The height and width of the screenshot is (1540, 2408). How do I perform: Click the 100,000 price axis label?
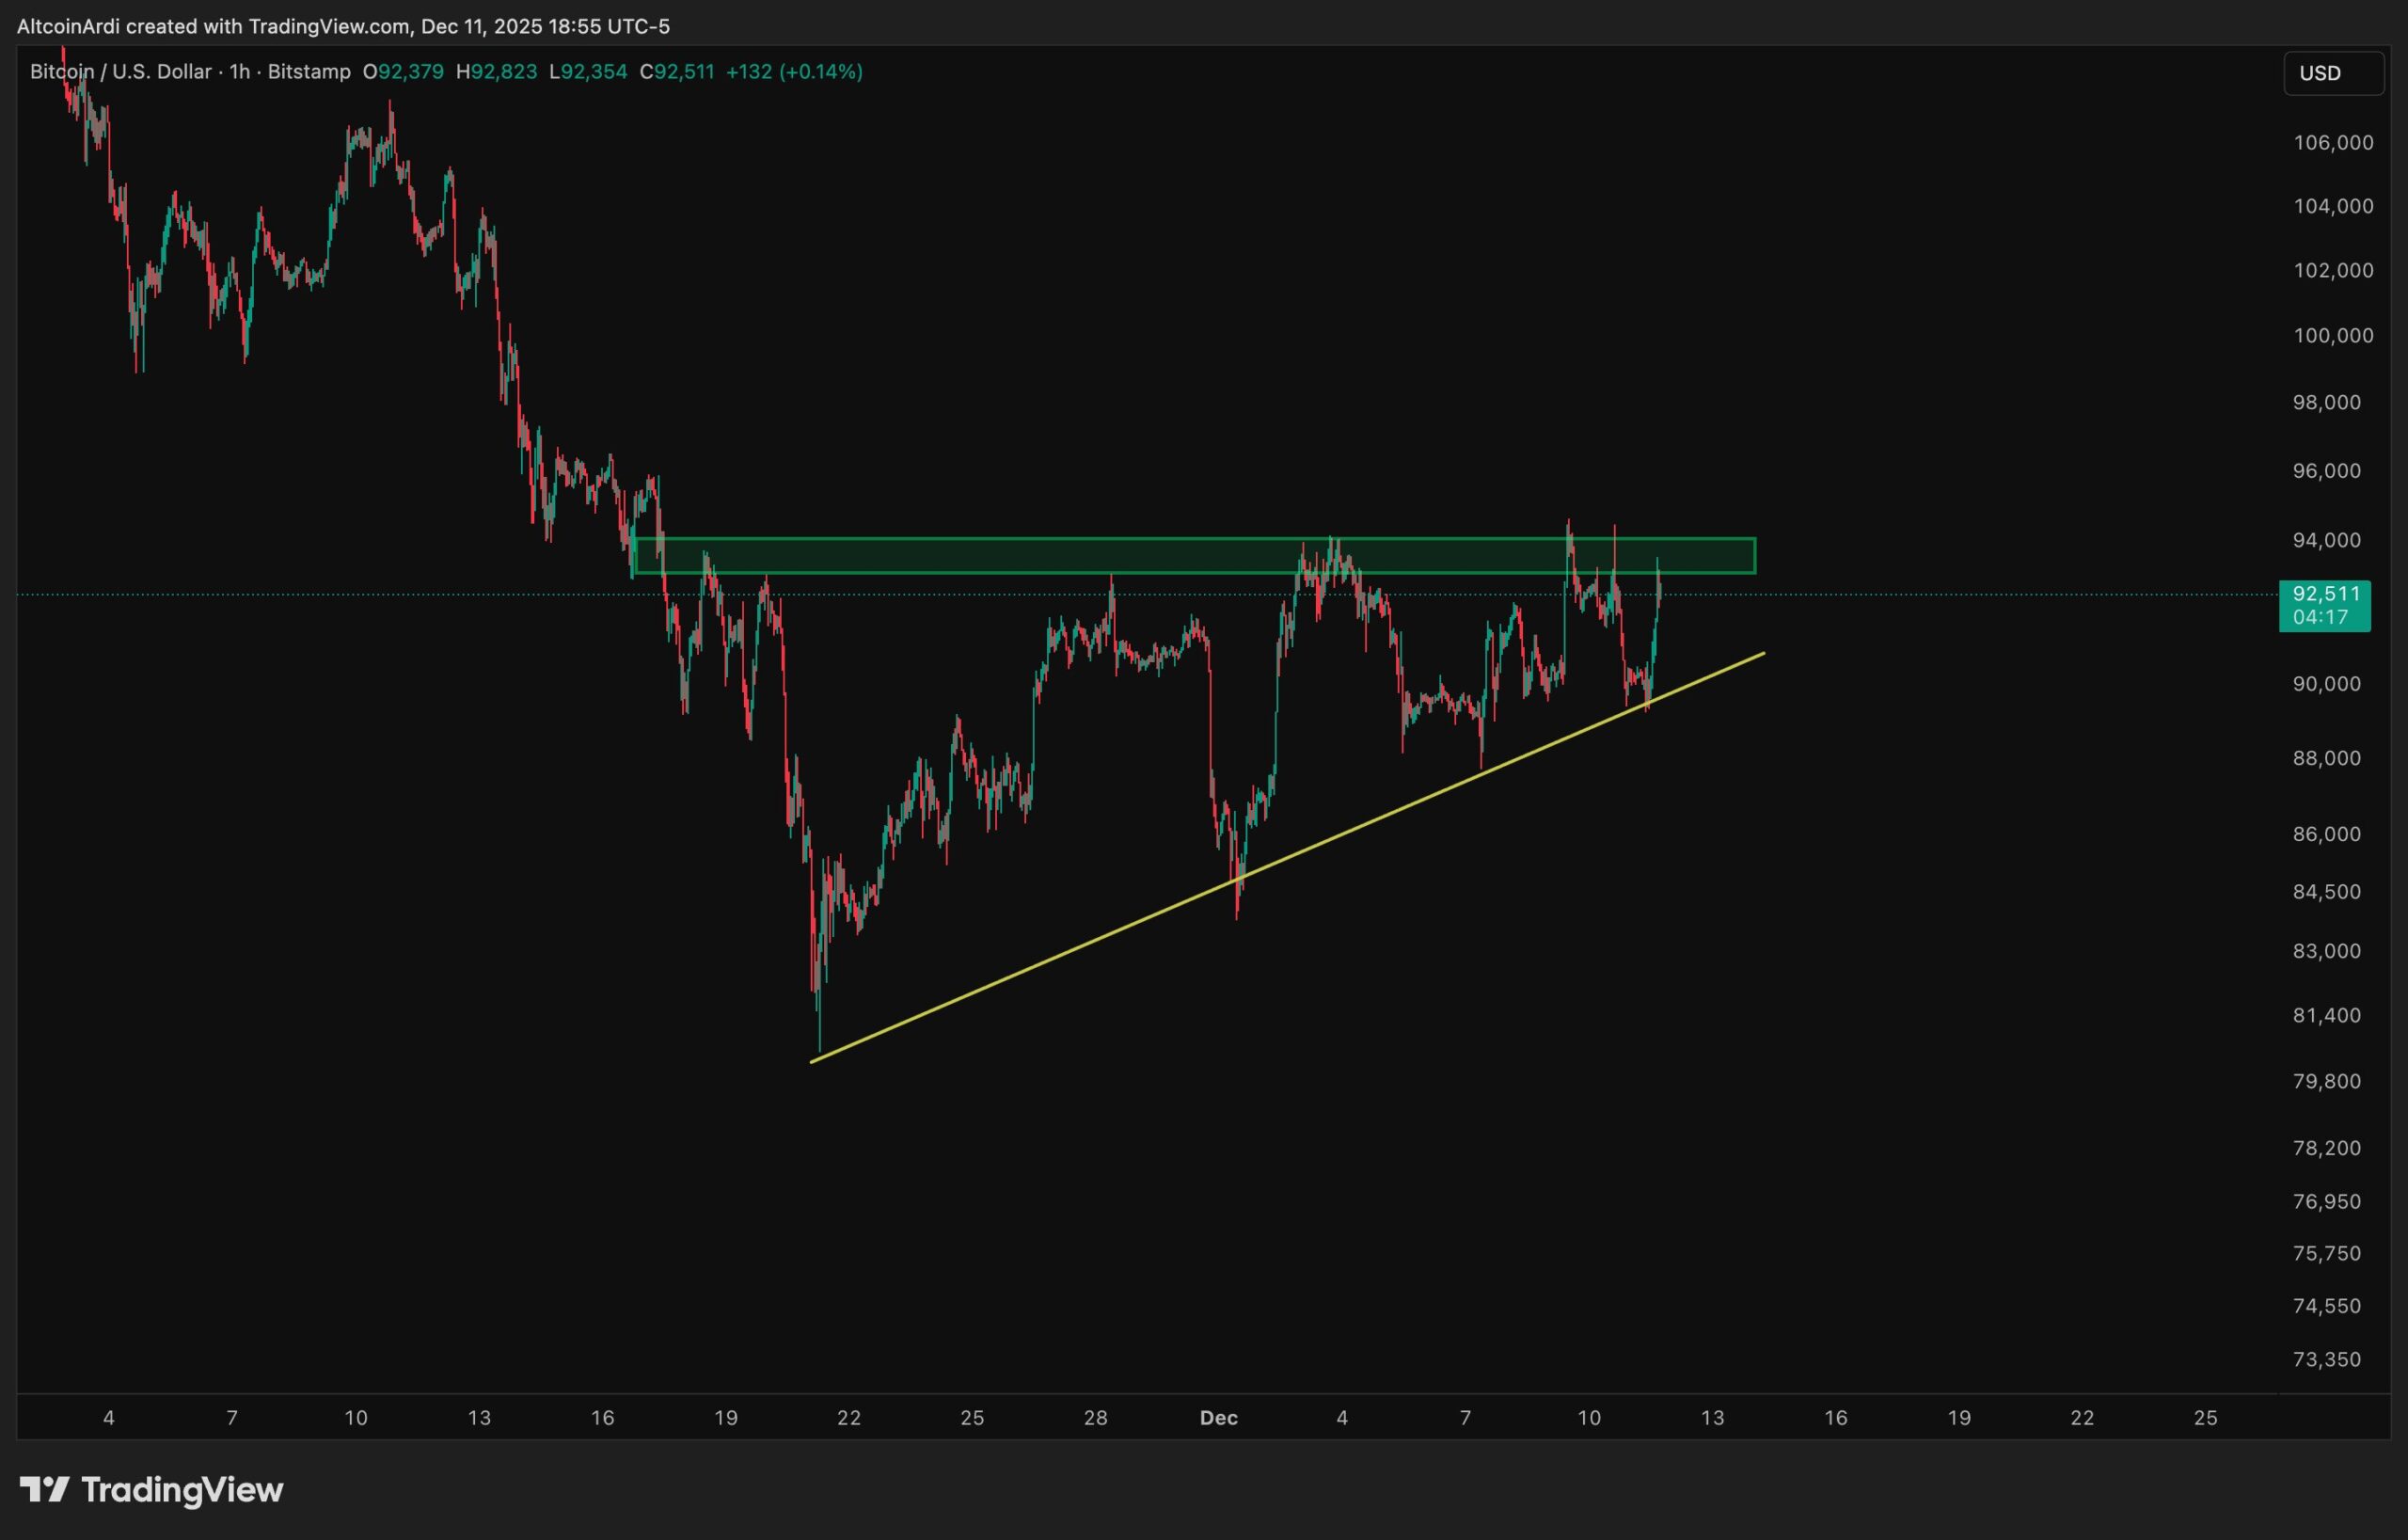(x=2333, y=336)
